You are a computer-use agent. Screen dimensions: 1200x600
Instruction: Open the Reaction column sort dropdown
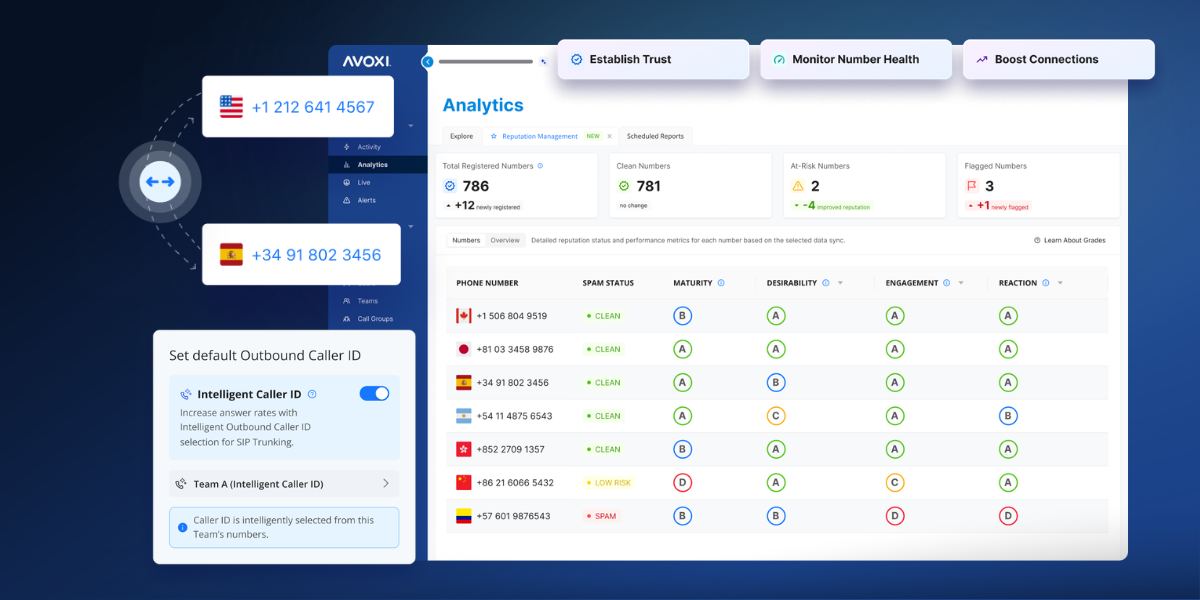(1060, 283)
